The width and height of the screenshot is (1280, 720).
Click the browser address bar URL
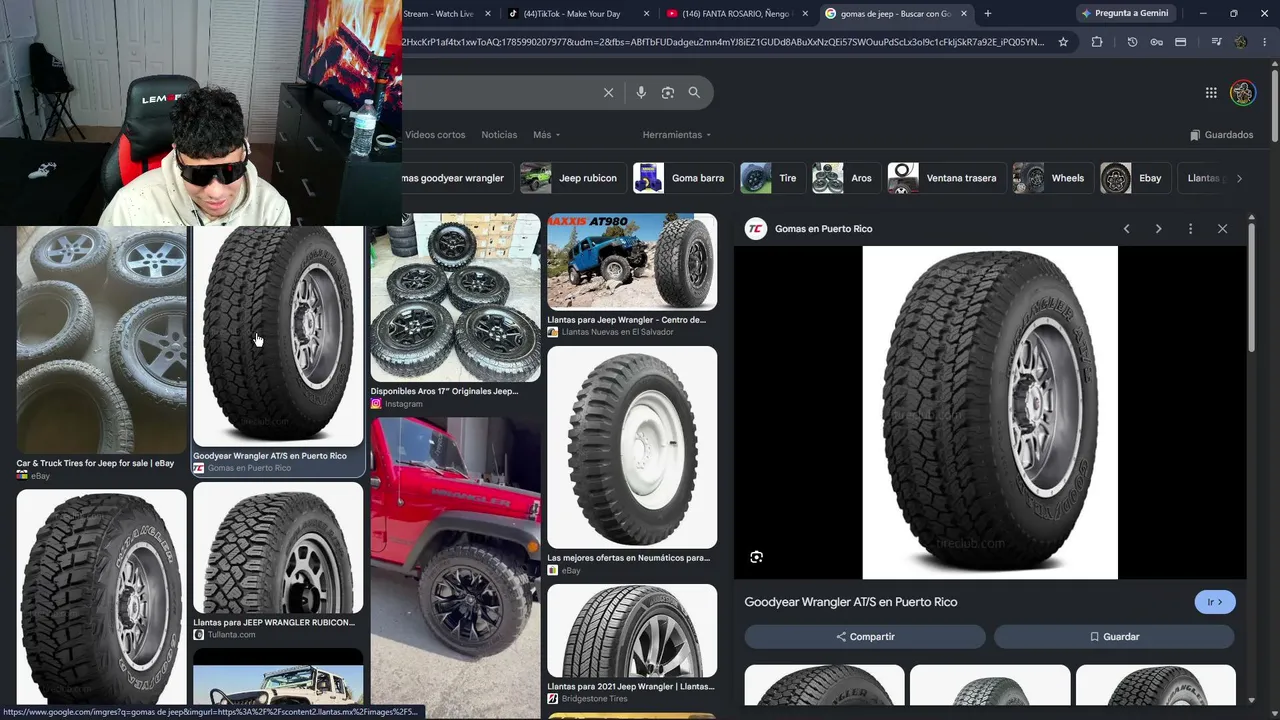pos(724,42)
